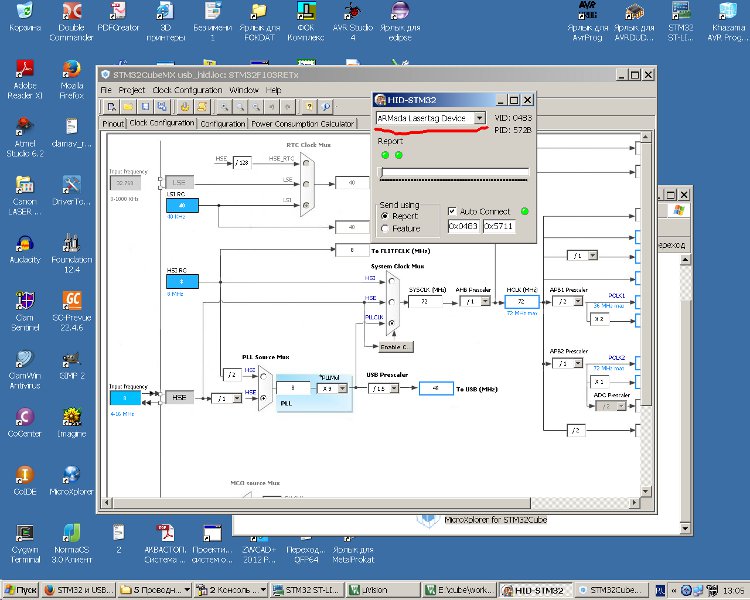Open the USB Prescaler dropdown
The width and height of the screenshot is (750, 600).
pyautogui.click(x=394, y=389)
